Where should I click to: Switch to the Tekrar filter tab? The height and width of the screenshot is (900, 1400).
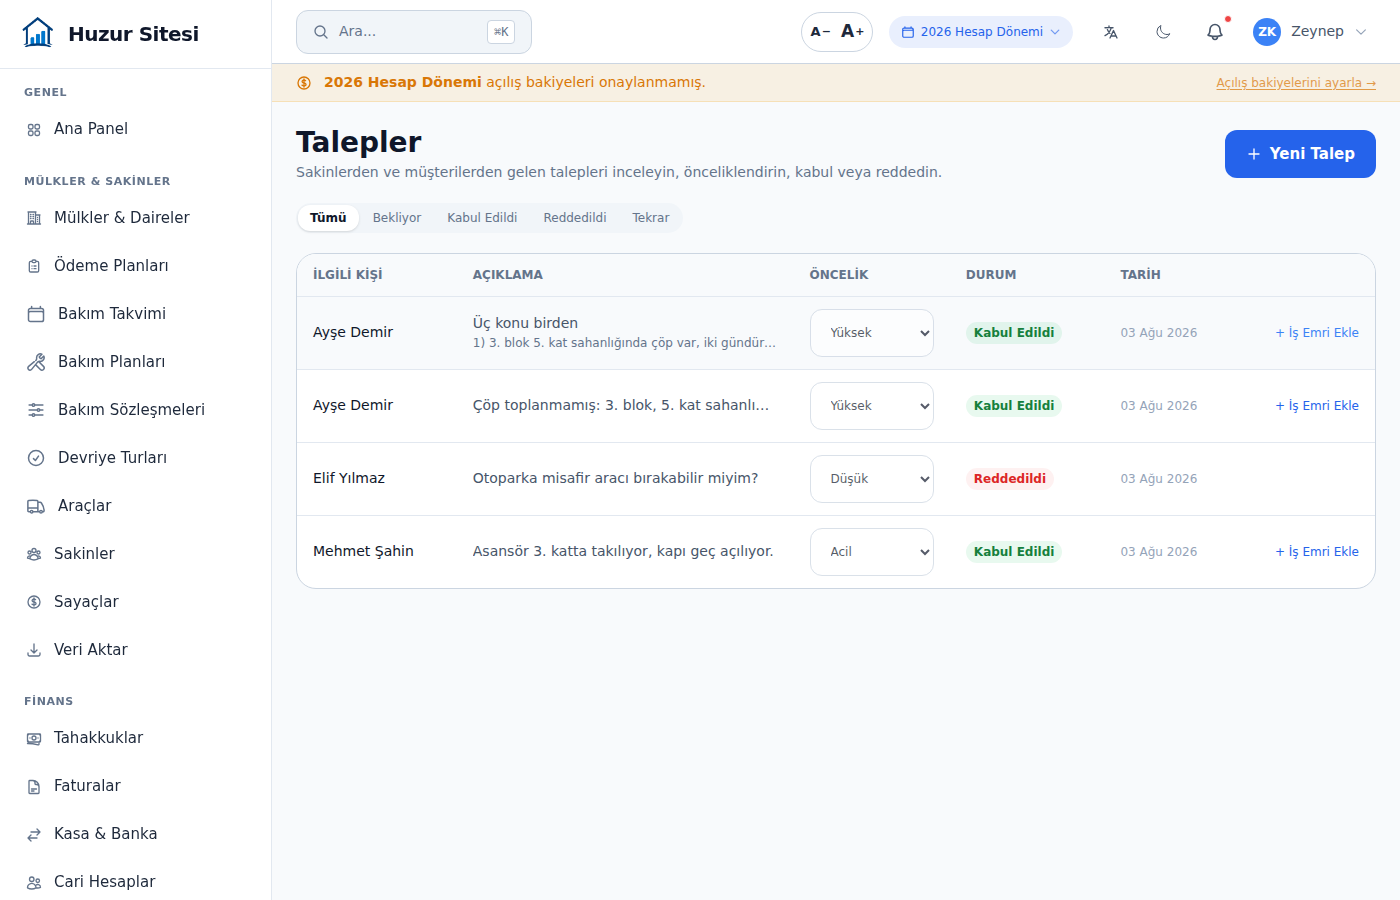[x=651, y=218]
